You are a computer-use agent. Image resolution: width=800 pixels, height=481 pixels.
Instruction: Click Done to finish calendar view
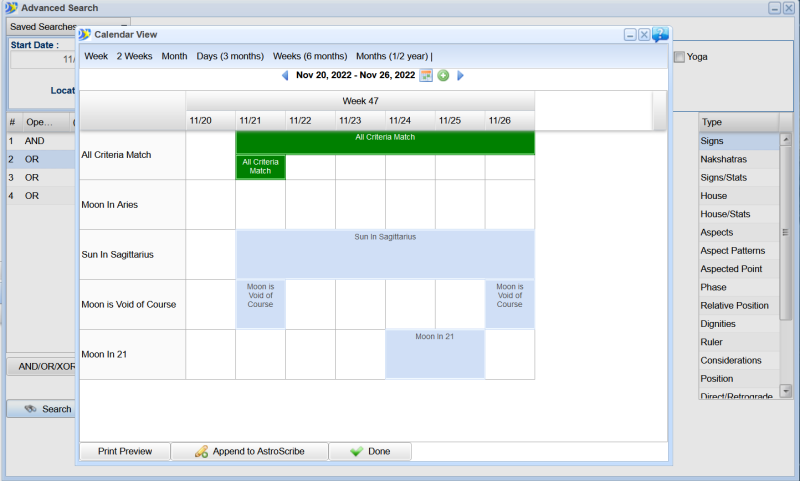tap(370, 452)
